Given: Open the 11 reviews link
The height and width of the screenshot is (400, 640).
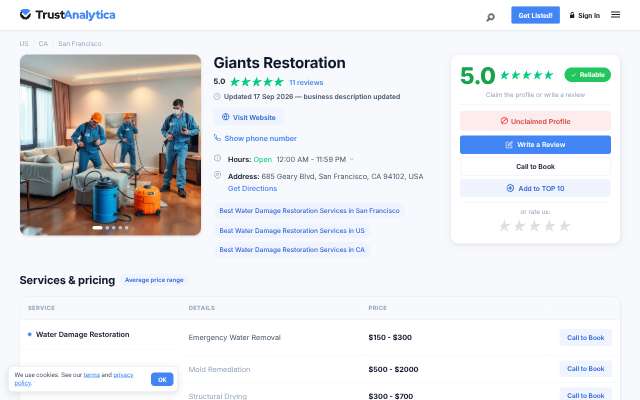Looking at the screenshot, I should 306,82.
